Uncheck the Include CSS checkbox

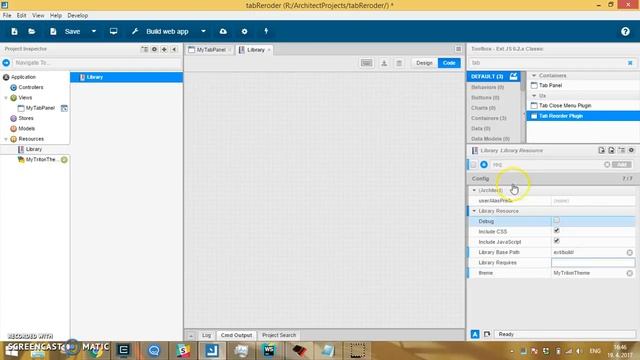click(556, 231)
